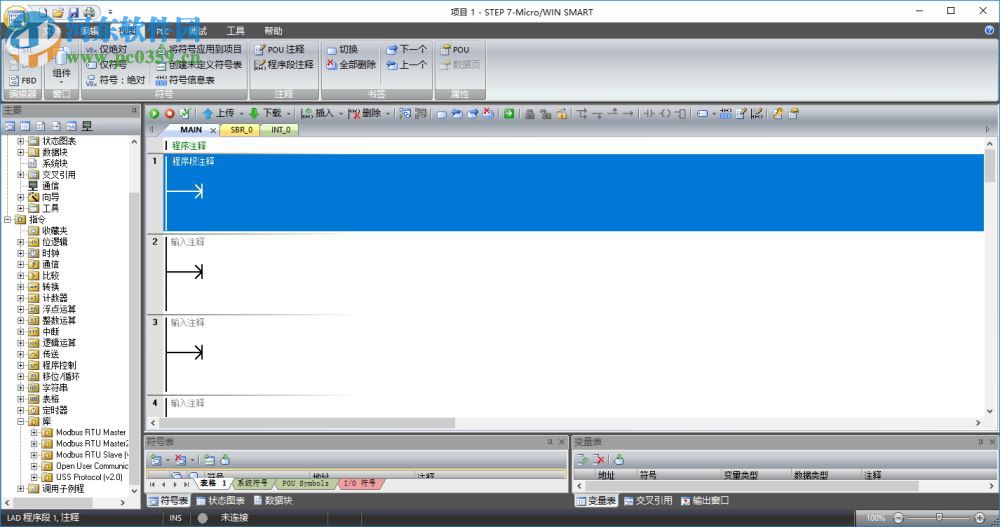Expand the 计数器 instruction folder
Screen dimensions: 1000x527
(20, 298)
